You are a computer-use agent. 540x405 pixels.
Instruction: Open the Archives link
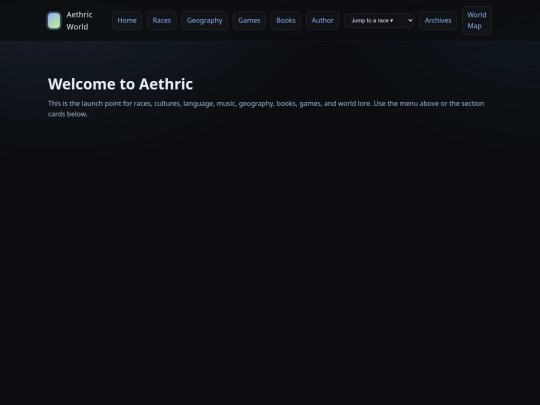pos(438,20)
